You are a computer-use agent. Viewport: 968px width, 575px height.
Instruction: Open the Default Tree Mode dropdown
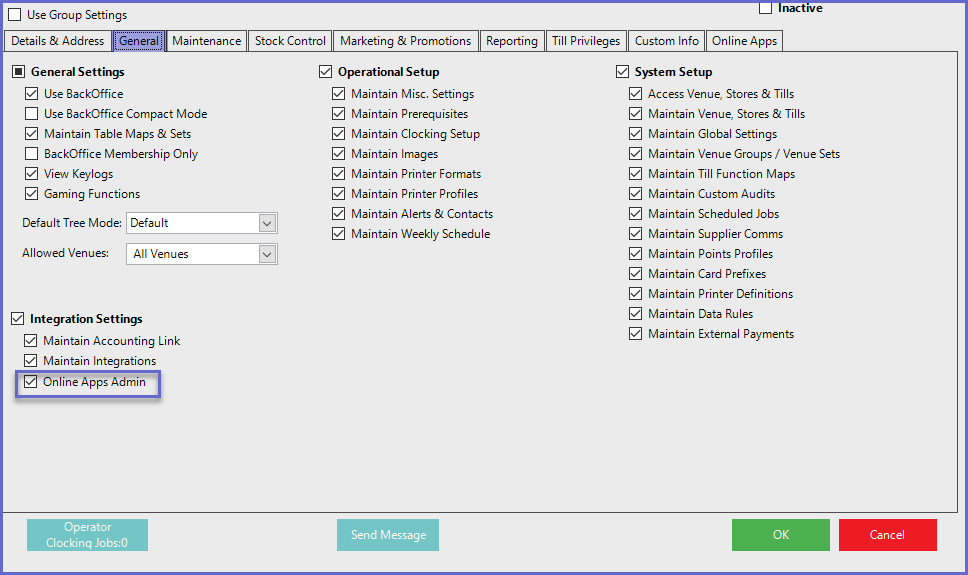(x=267, y=223)
